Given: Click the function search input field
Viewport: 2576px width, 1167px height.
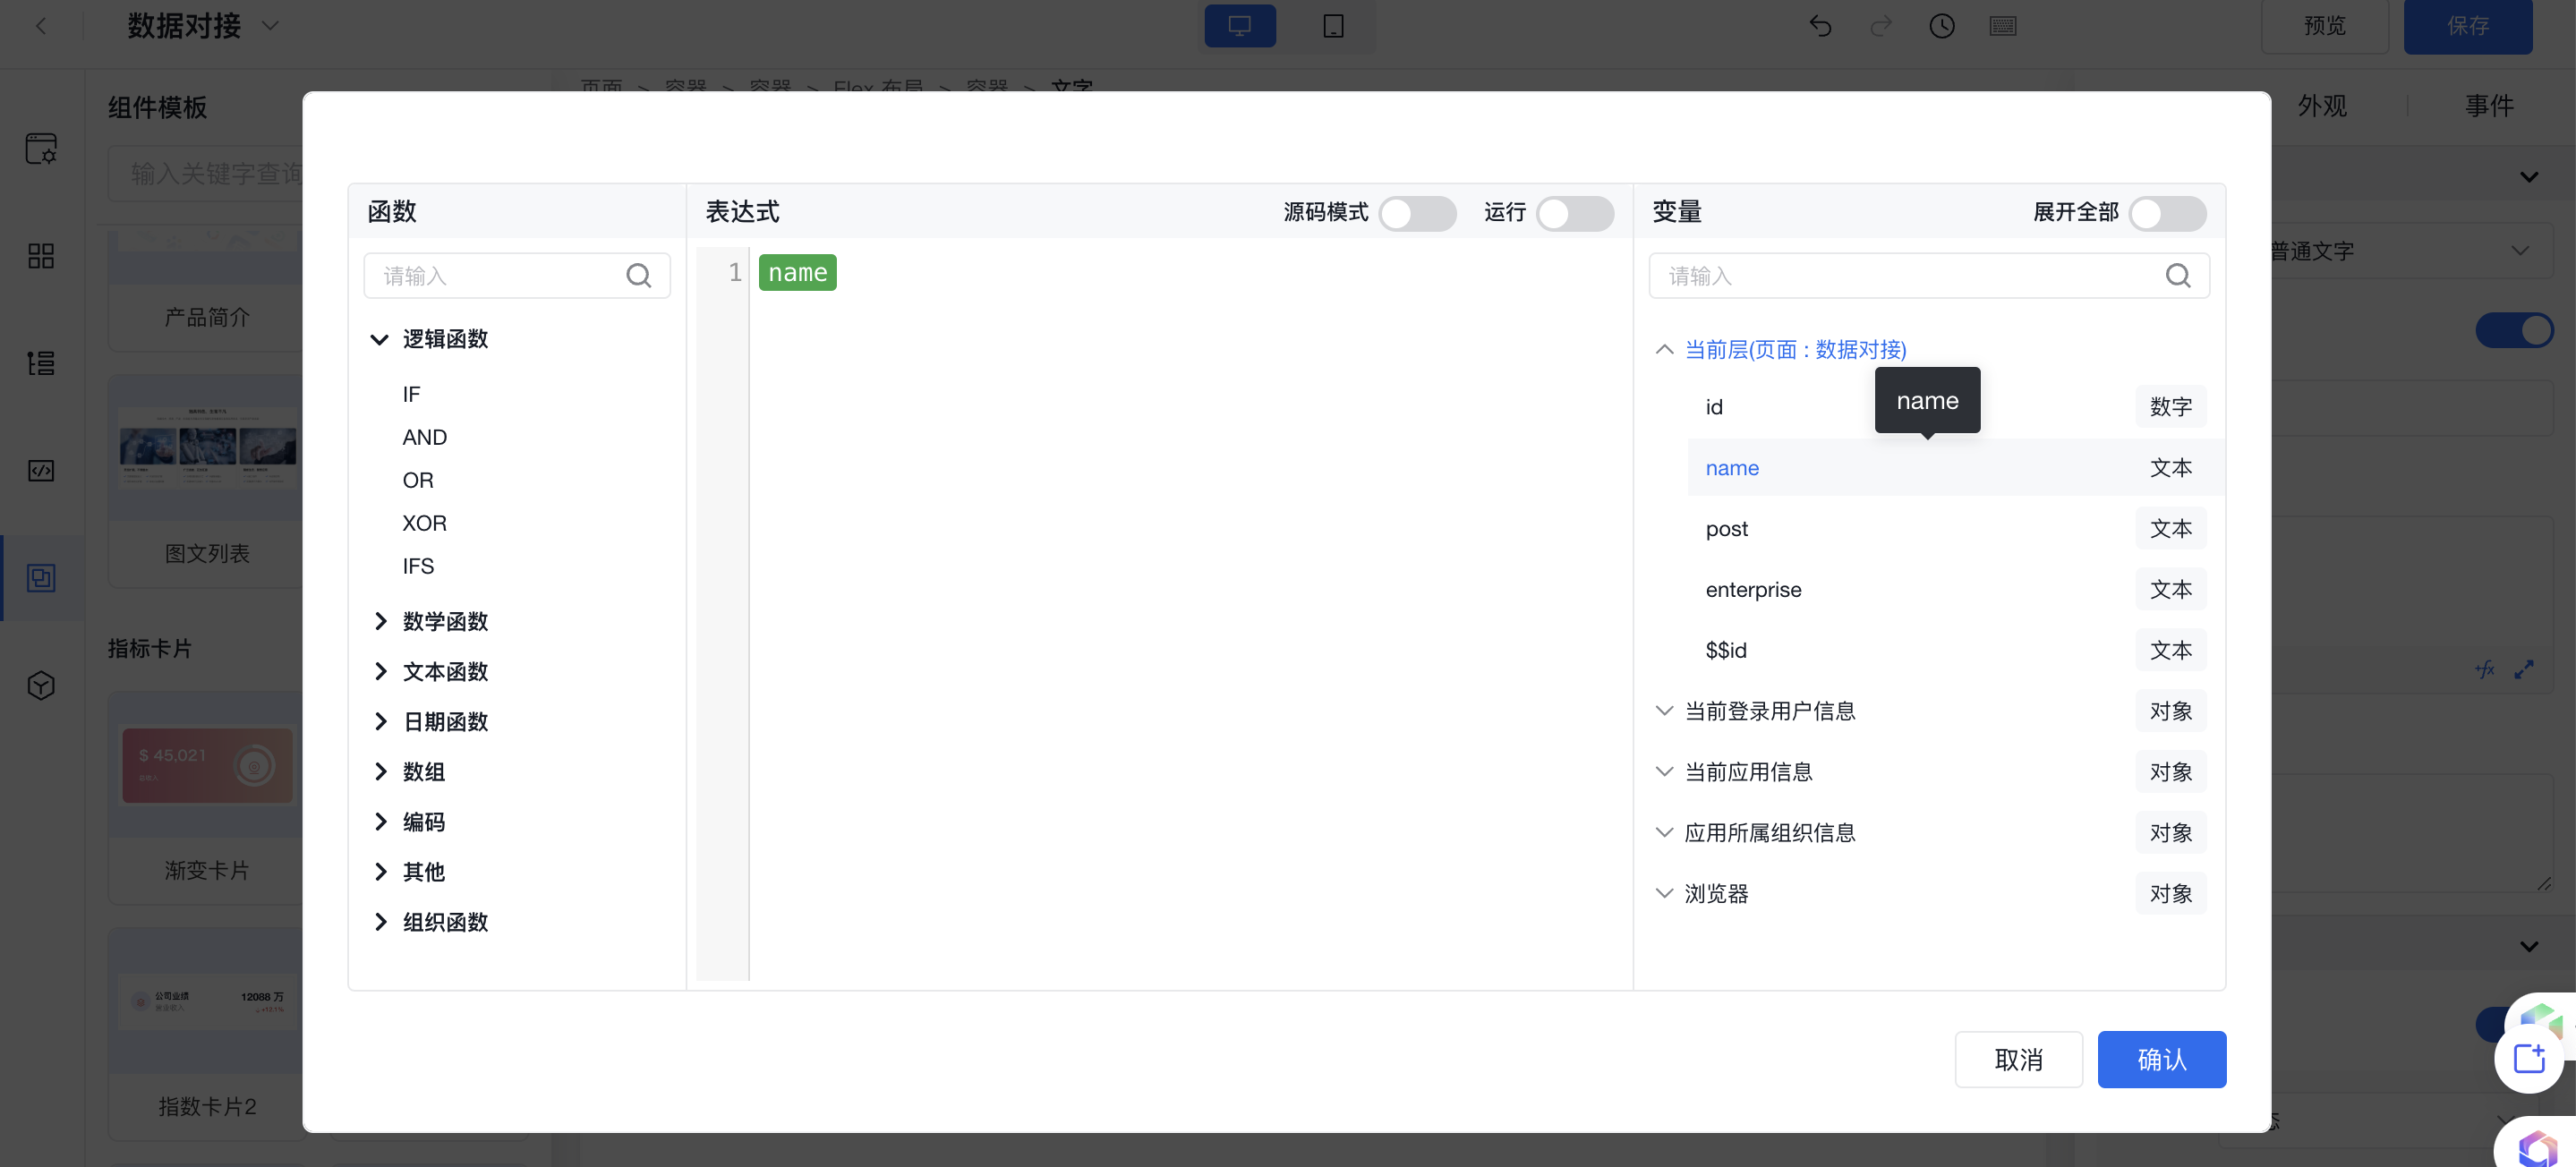Looking at the screenshot, I should pos(516,275).
